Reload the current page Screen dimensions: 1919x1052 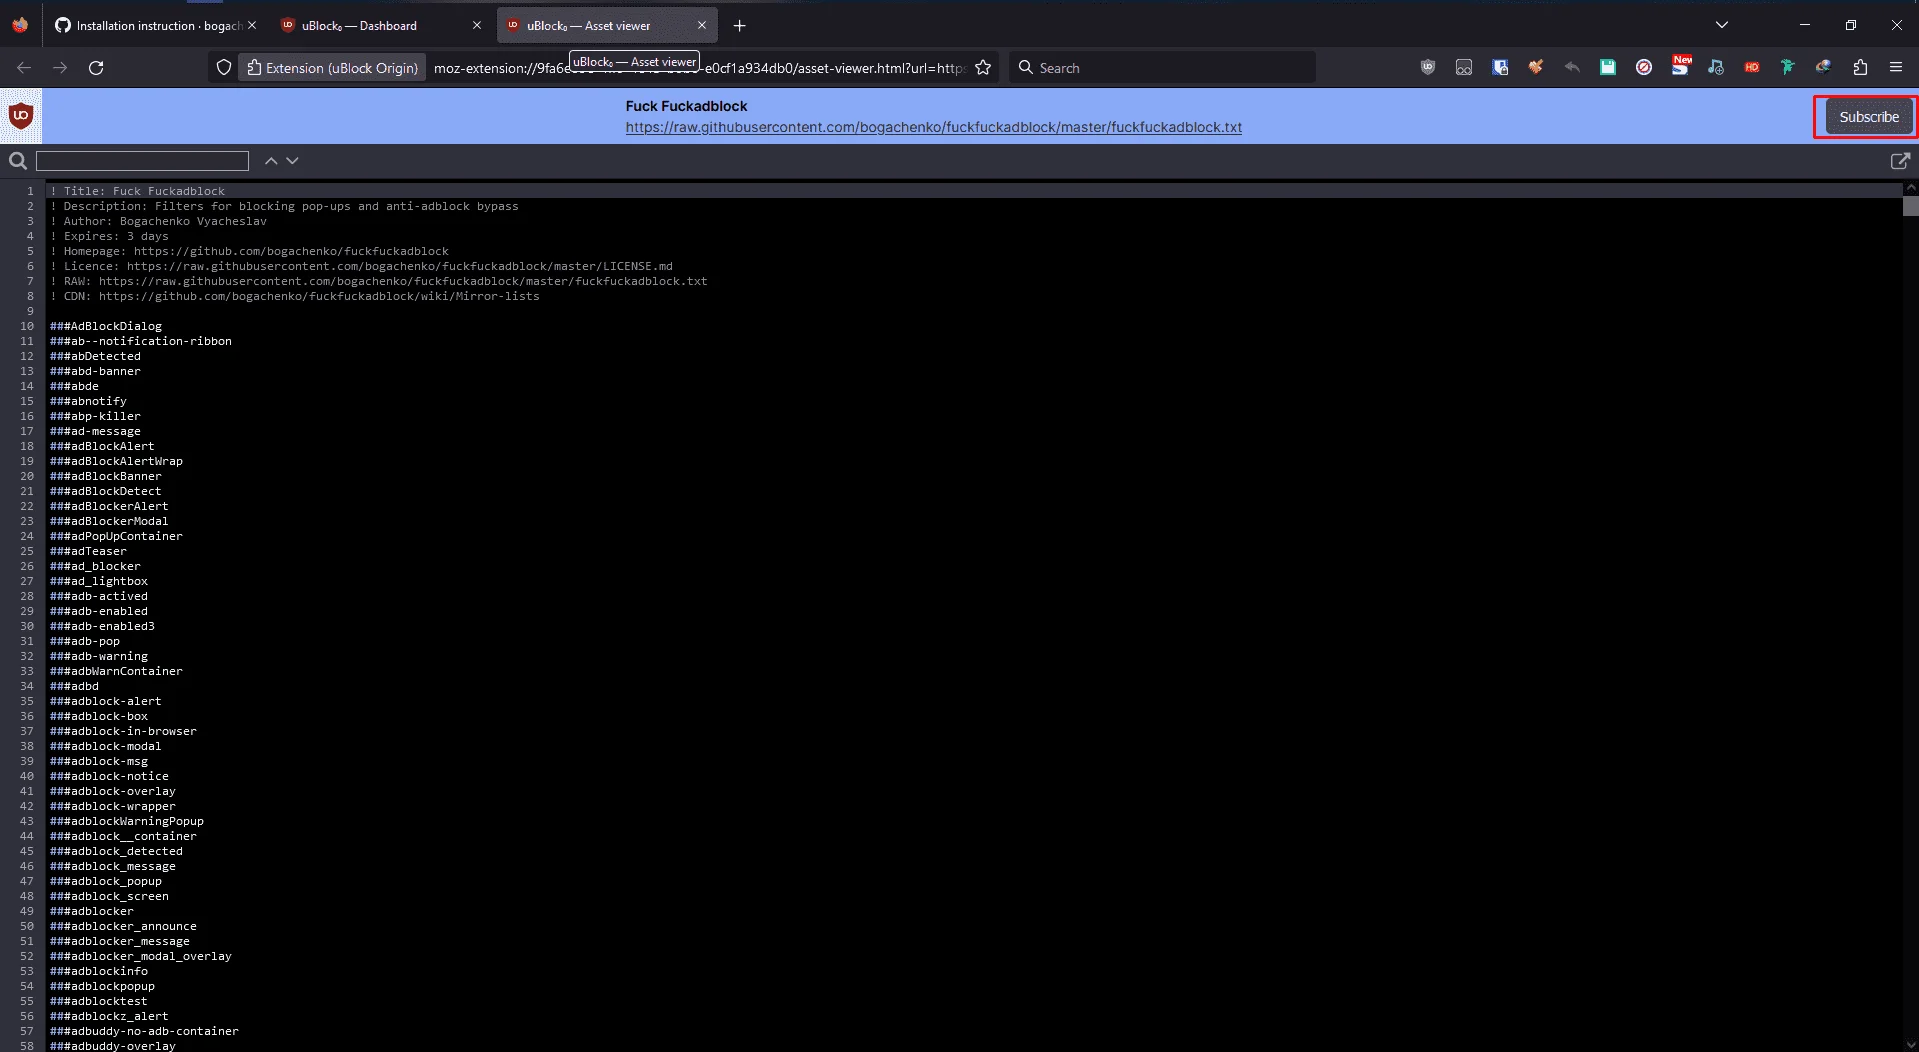tap(96, 67)
